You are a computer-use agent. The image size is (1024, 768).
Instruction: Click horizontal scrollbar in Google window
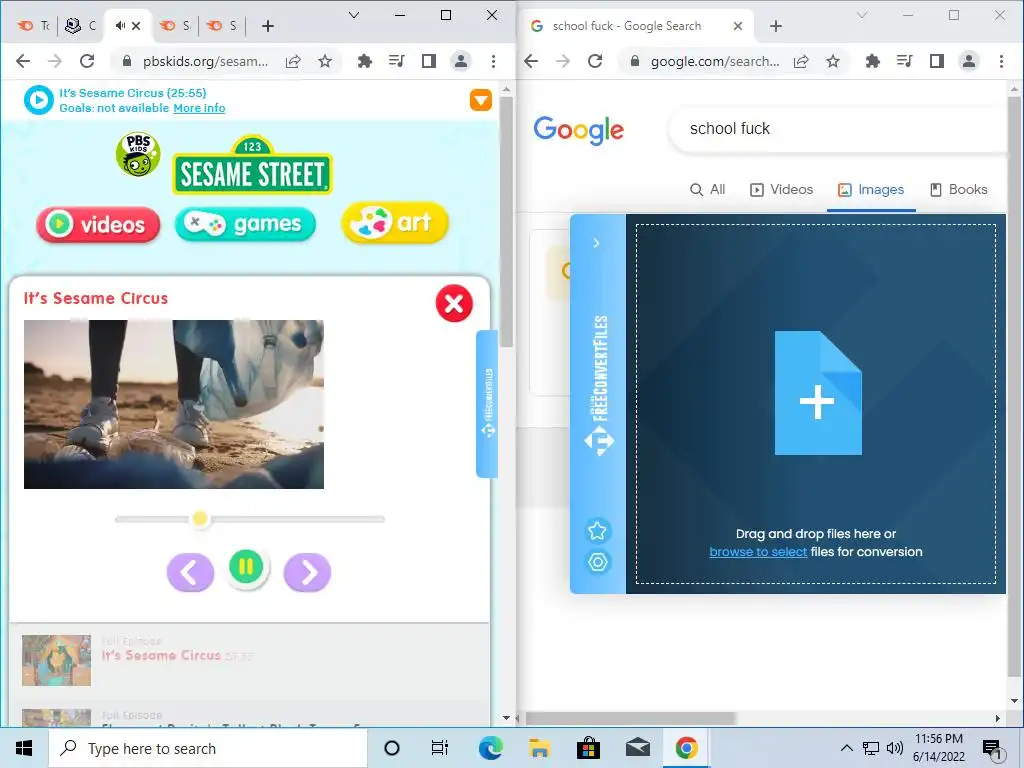pyautogui.click(x=631, y=718)
